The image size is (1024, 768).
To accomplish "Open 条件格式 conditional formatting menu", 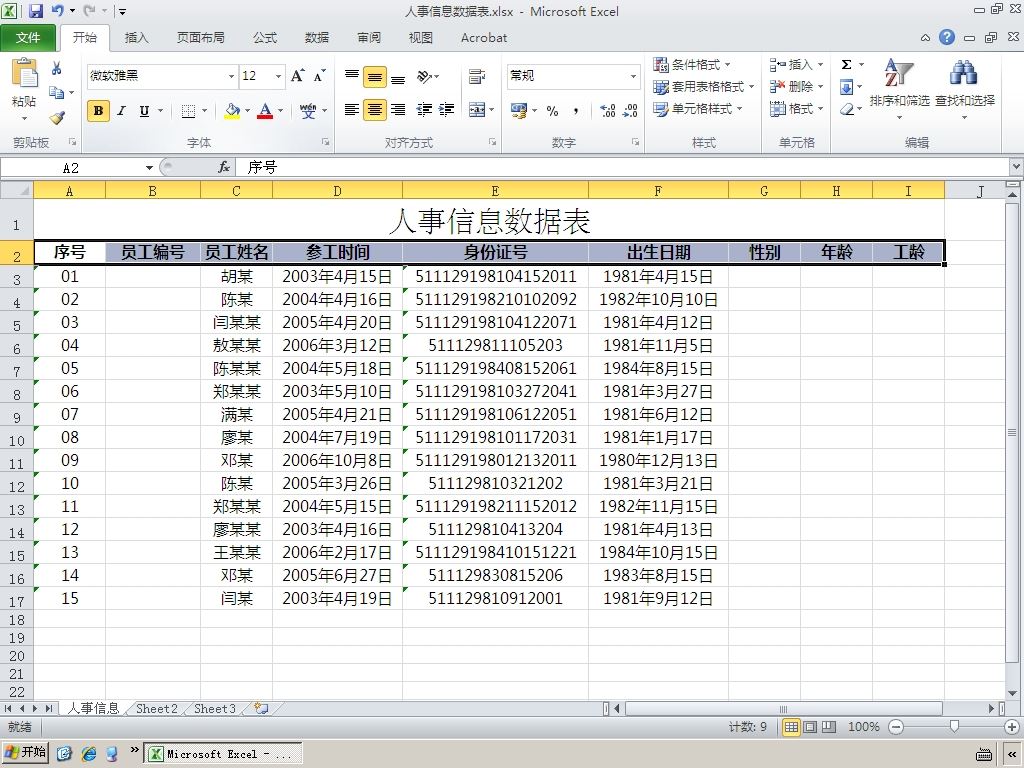I will [x=692, y=65].
